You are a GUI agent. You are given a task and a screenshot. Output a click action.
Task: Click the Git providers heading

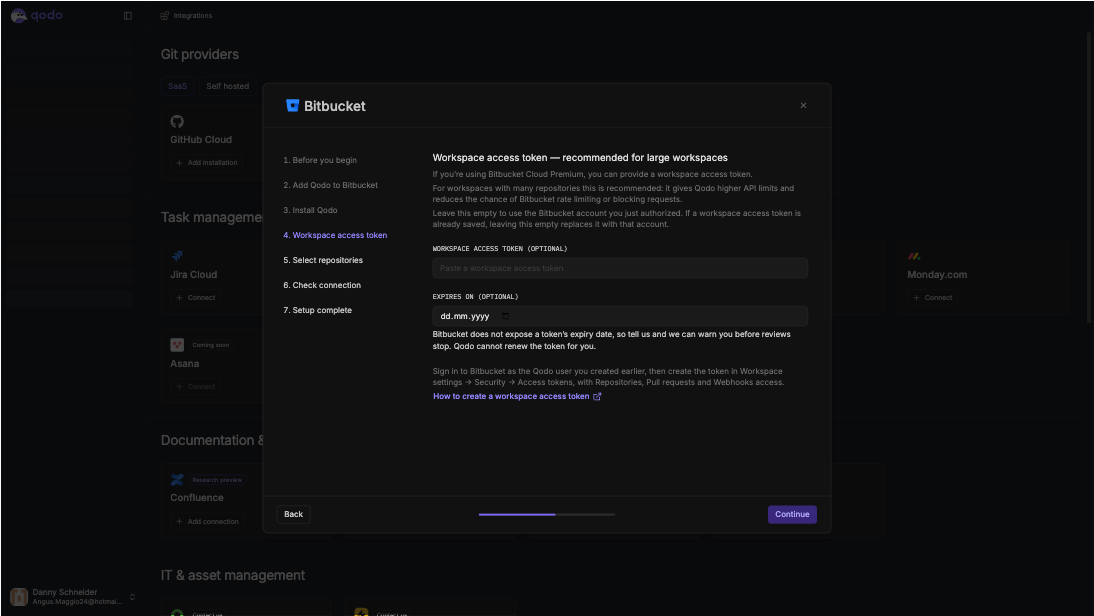[x=200, y=54]
